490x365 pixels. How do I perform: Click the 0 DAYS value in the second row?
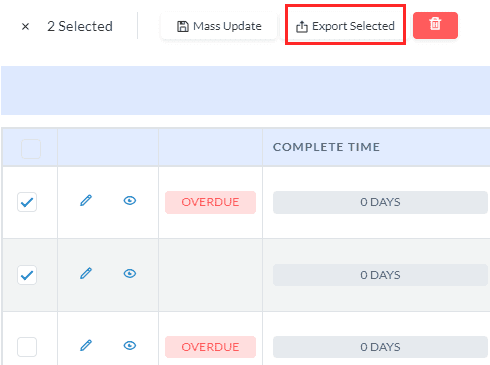click(x=380, y=275)
